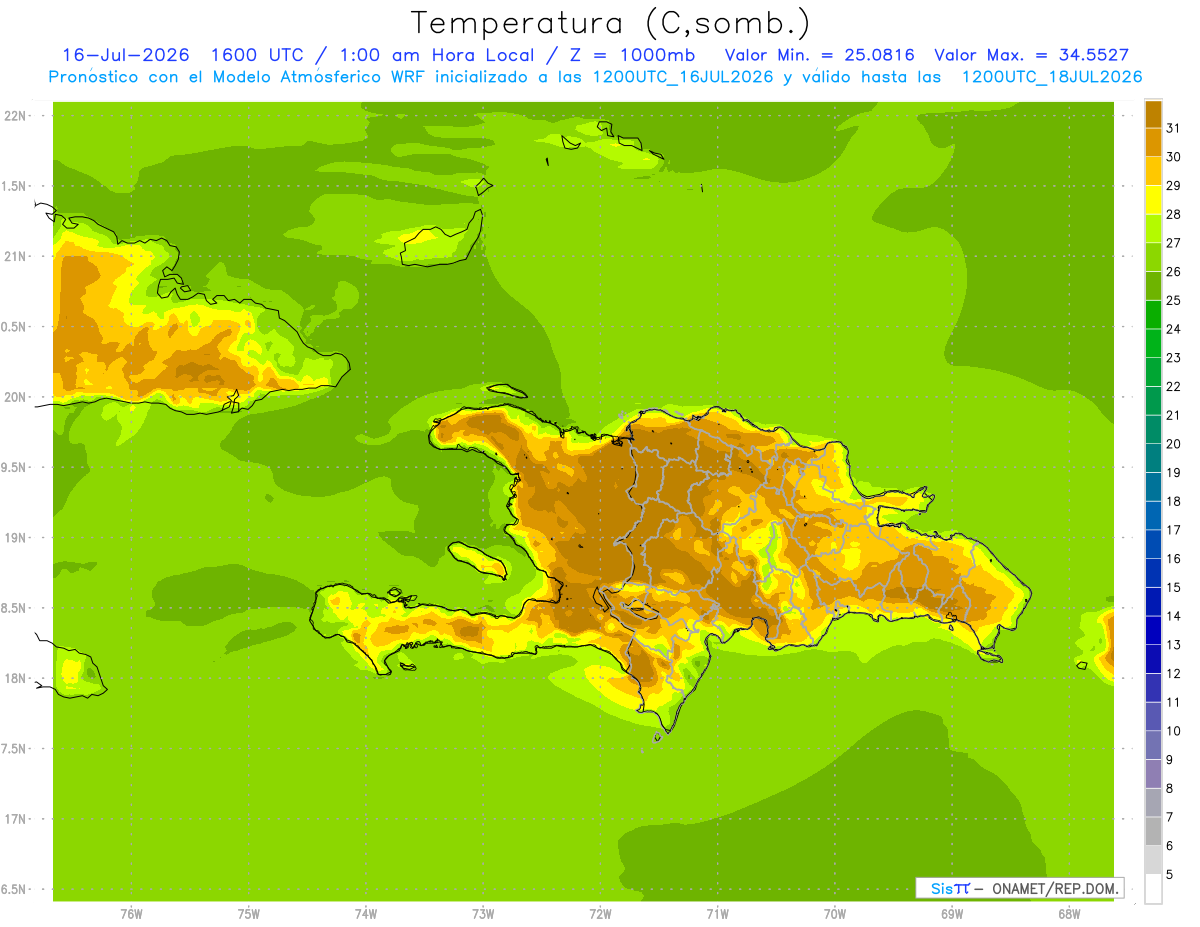1200x927 pixels.
Task: Click the longitude axis label "69W"
Action: (x=952, y=914)
